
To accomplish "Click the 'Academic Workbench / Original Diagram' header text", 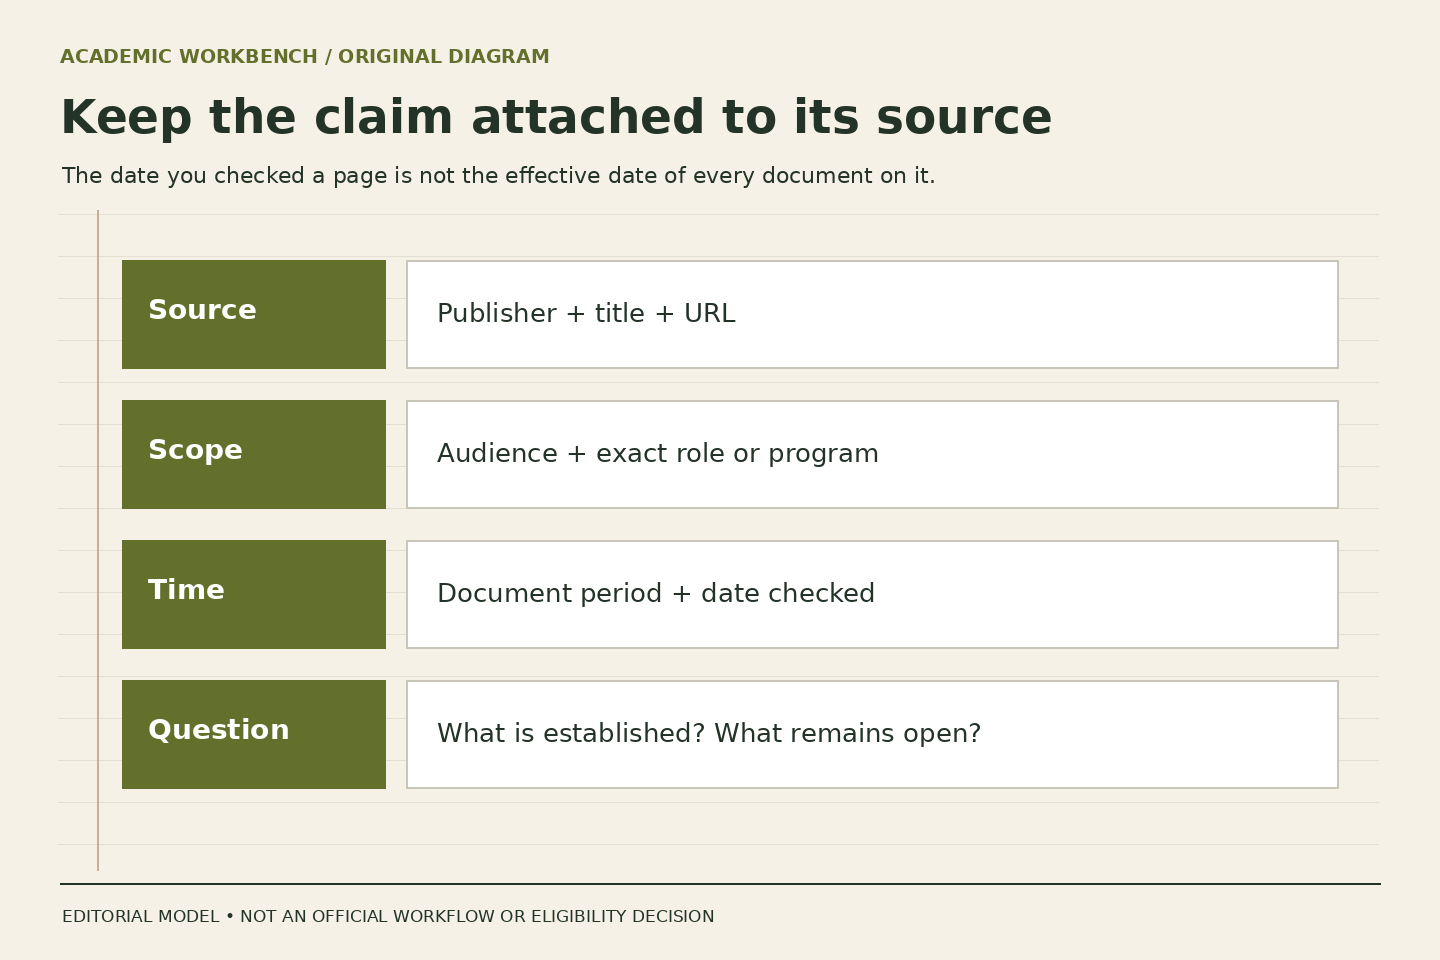I will 305,57.
